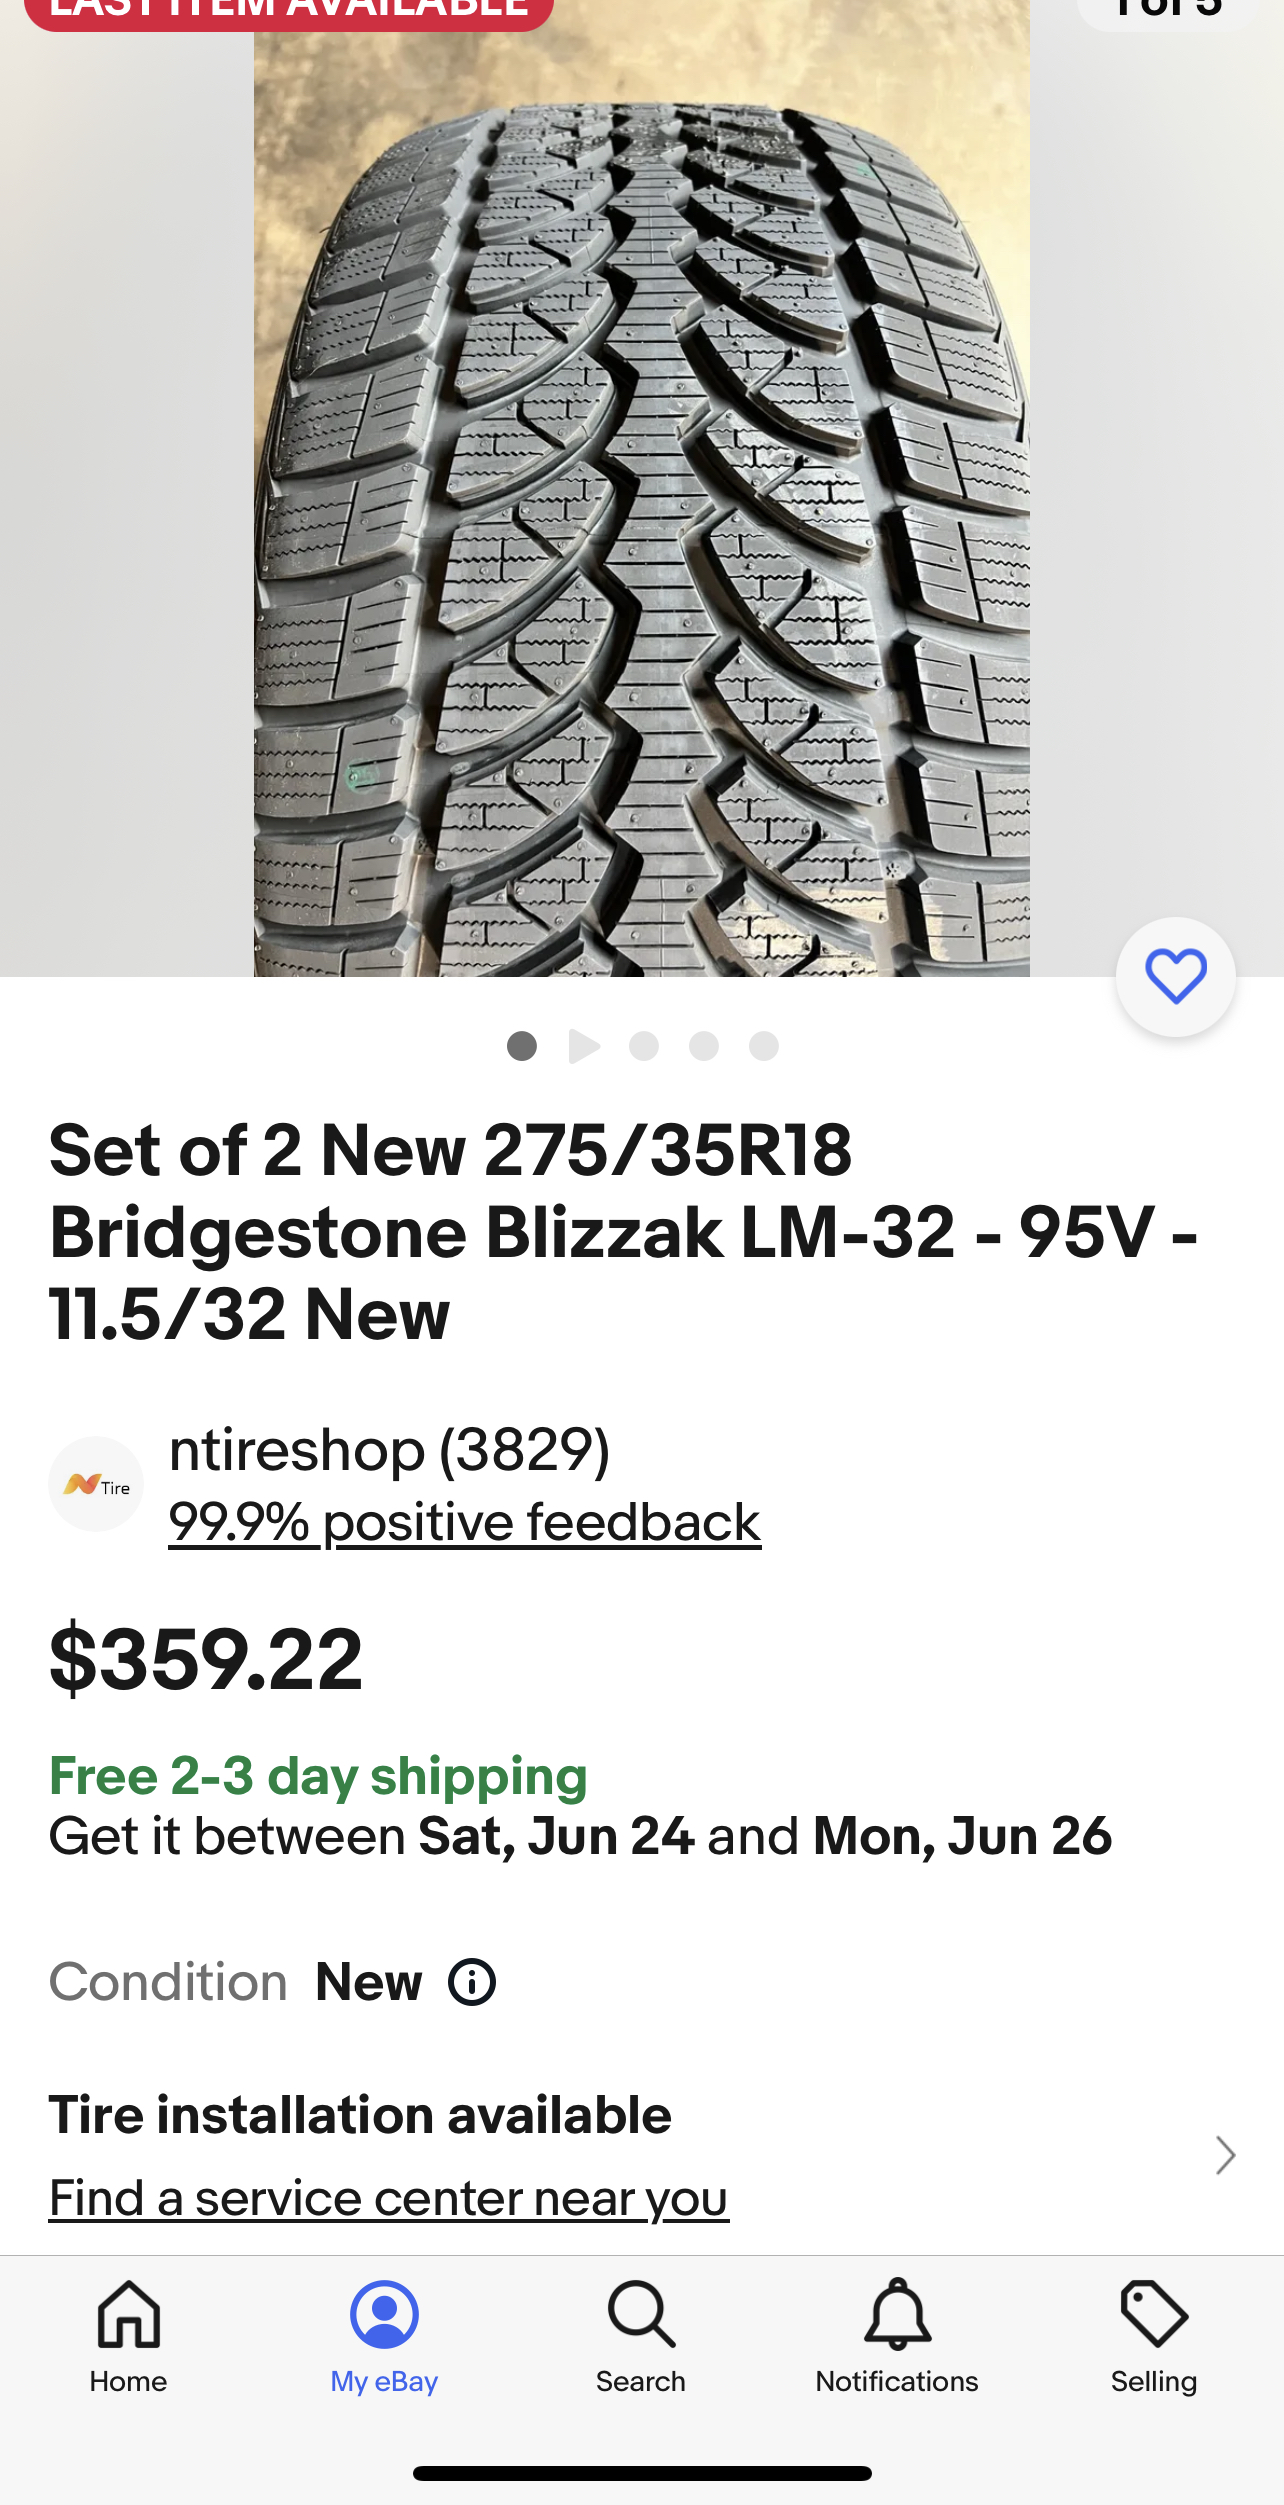Image resolution: width=1284 pixels, height=2505 pixels.
Task: Tap the Tire installation available heading
Action: [360, 2115]
